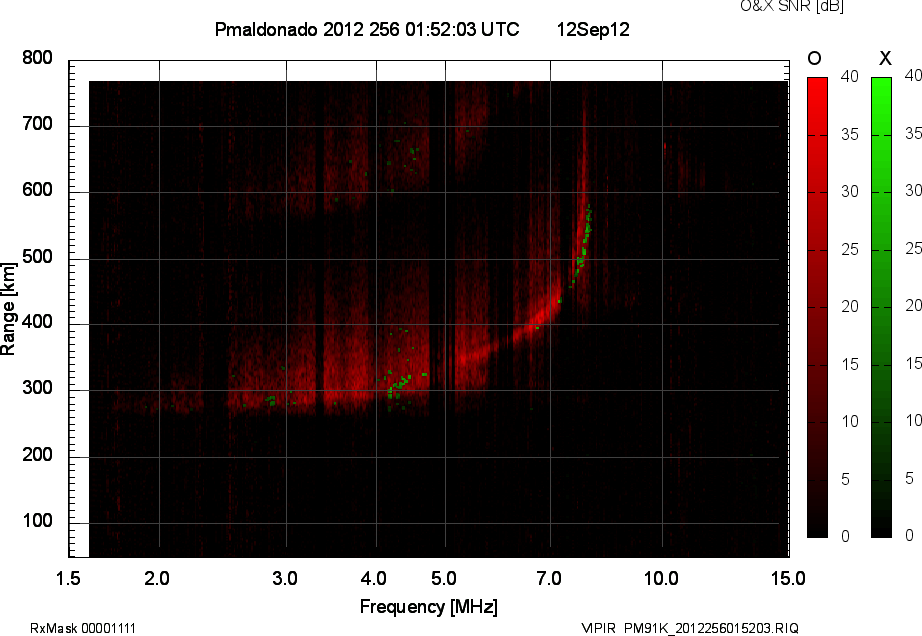Click the 15.0 frequency axis tick label

tap(789, 578)
